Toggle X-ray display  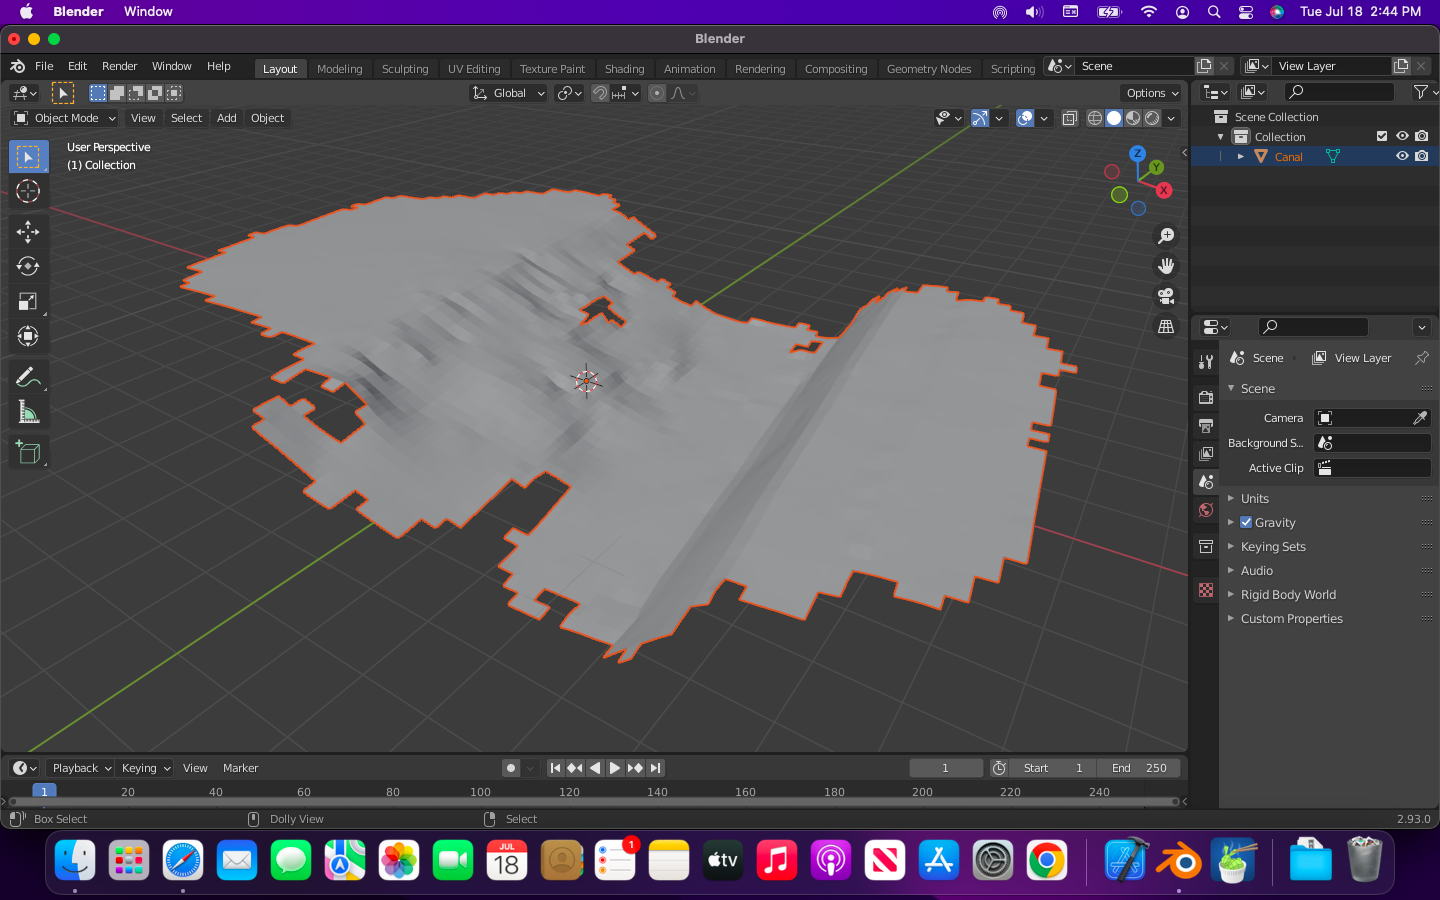pyautogui.click(x=1070, y=118)
